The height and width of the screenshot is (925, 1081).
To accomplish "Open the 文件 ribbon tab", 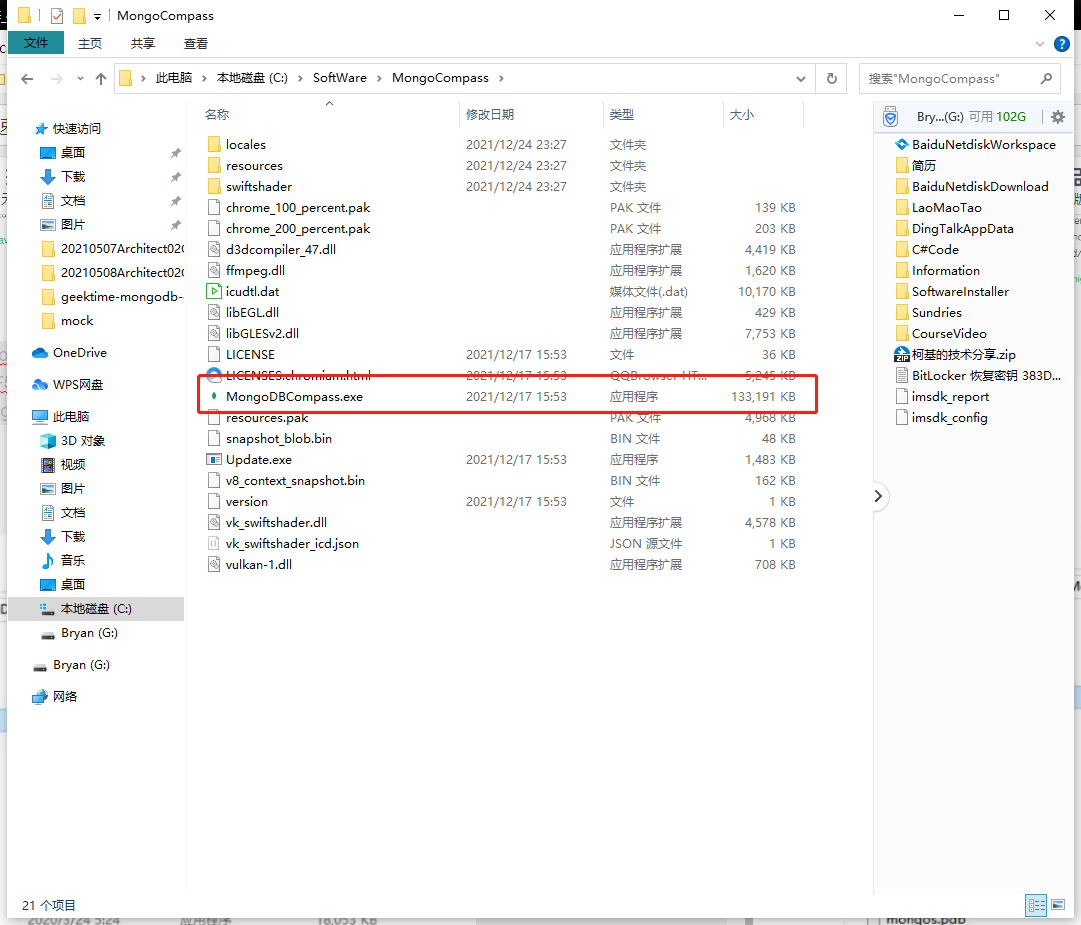I will (x=36, y=43).
